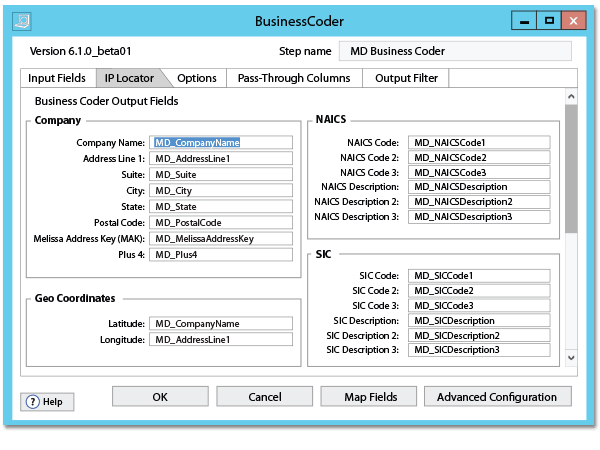Click the SIC Code 3 field

point(479,305)
